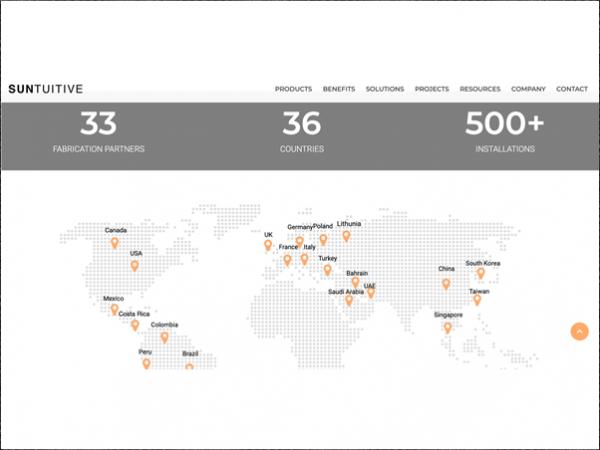The width and height of the screenshot is (600, 450).
Task: Click the Contact link
Action: pyautogui.click(x=572, y=89)
